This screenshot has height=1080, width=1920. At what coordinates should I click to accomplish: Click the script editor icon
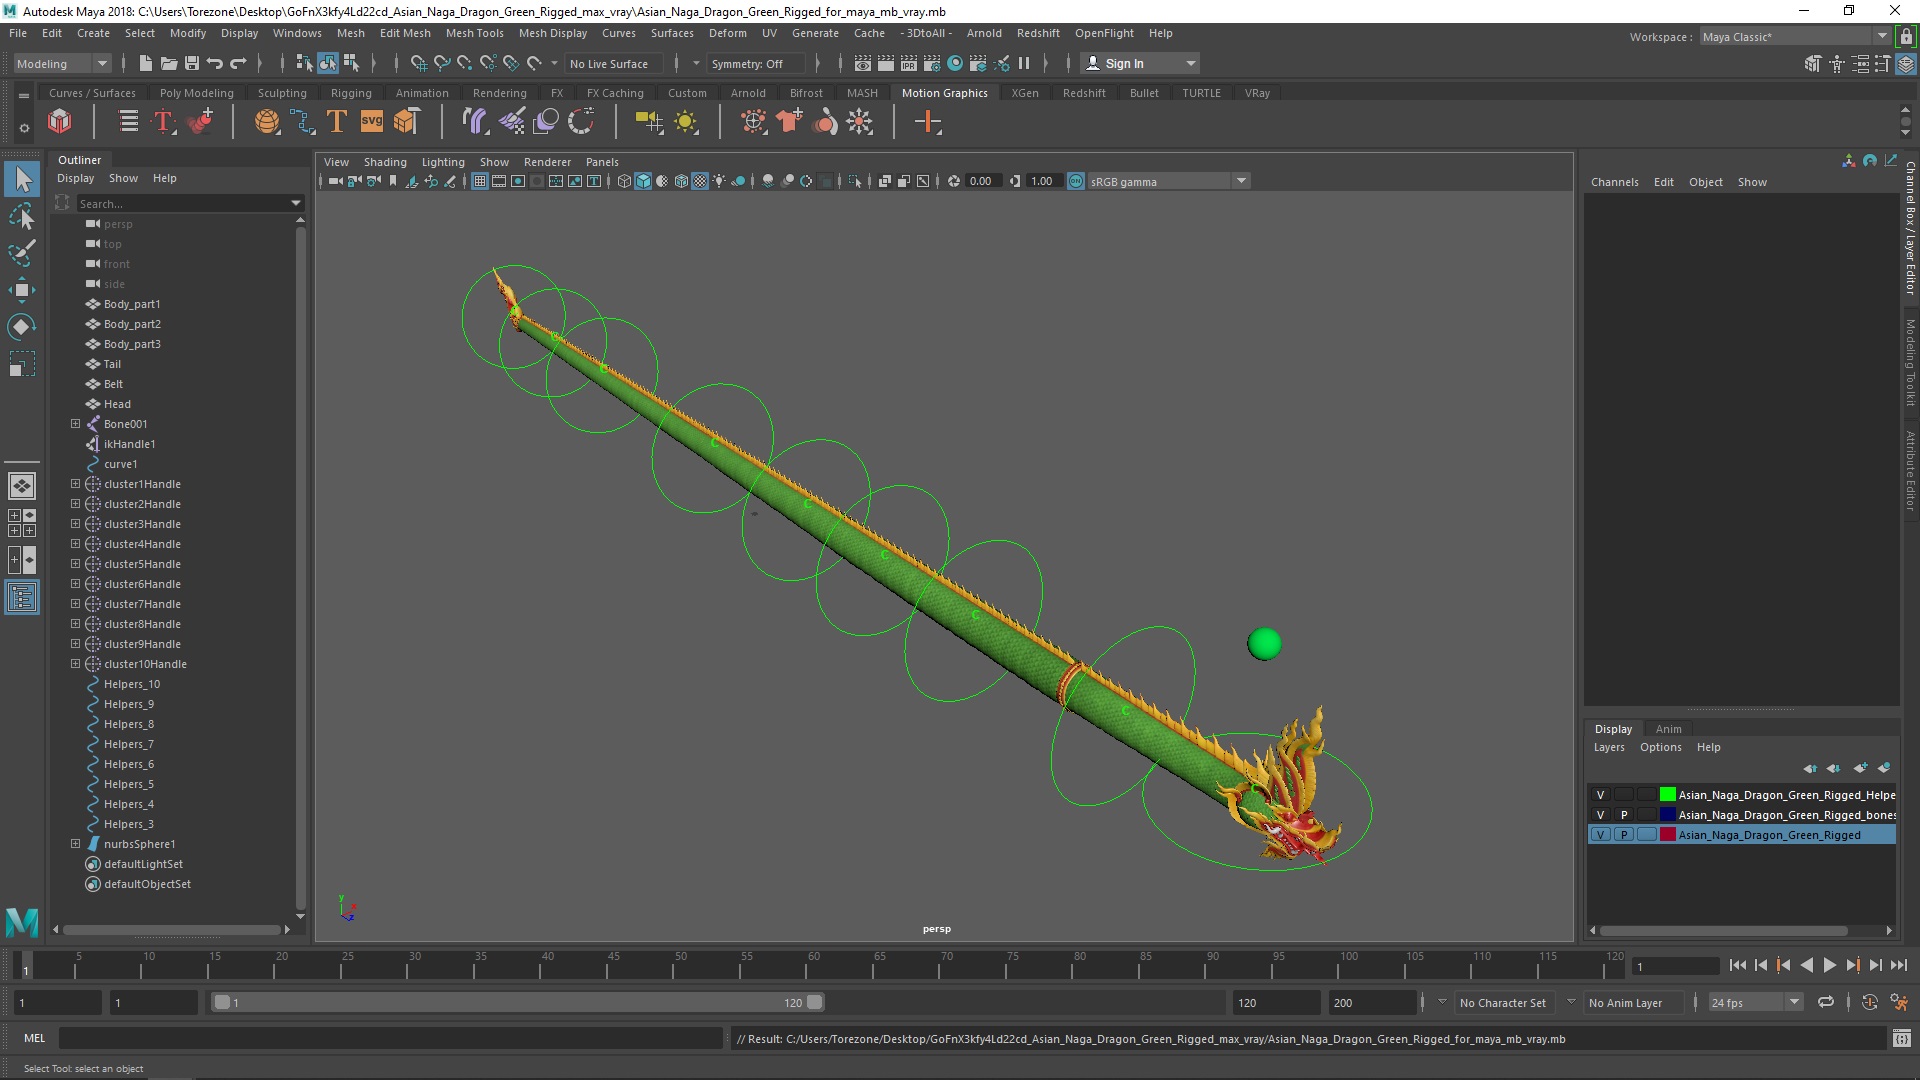(1902, 1039)
